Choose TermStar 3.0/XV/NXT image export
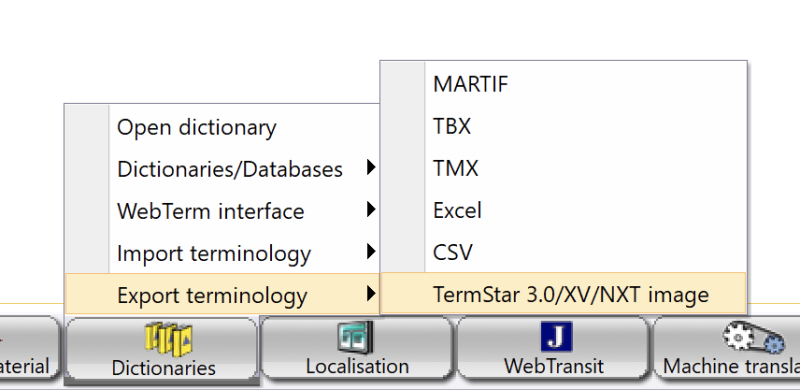Screen dimensions: 800x390 [564, 293]
